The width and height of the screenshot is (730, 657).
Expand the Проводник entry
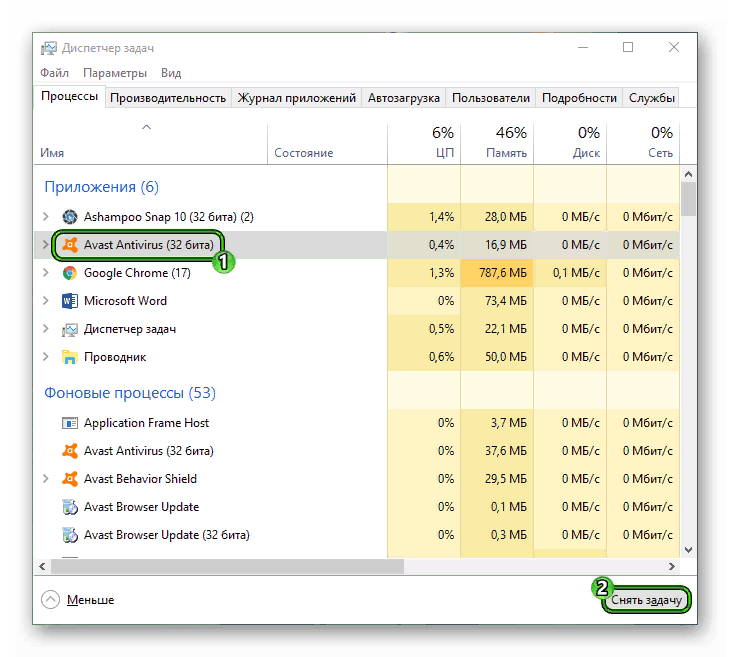click(x=46, y=357)
